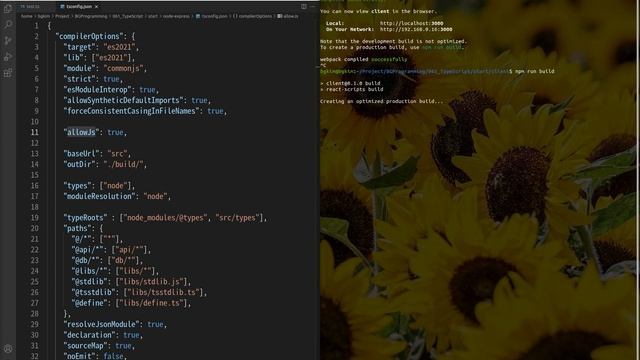Click the "libs/define.ts" value
The height and width of the screenshot is (360, 640).
[x=151, y=303]
